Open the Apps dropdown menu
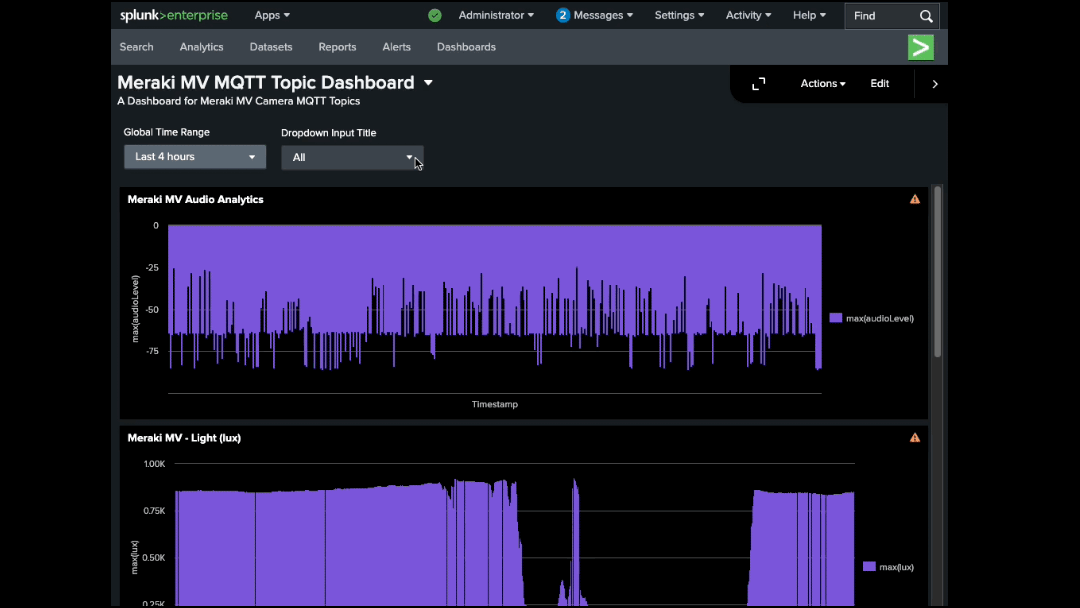The image size is (1080, 608). click(272, 15)
